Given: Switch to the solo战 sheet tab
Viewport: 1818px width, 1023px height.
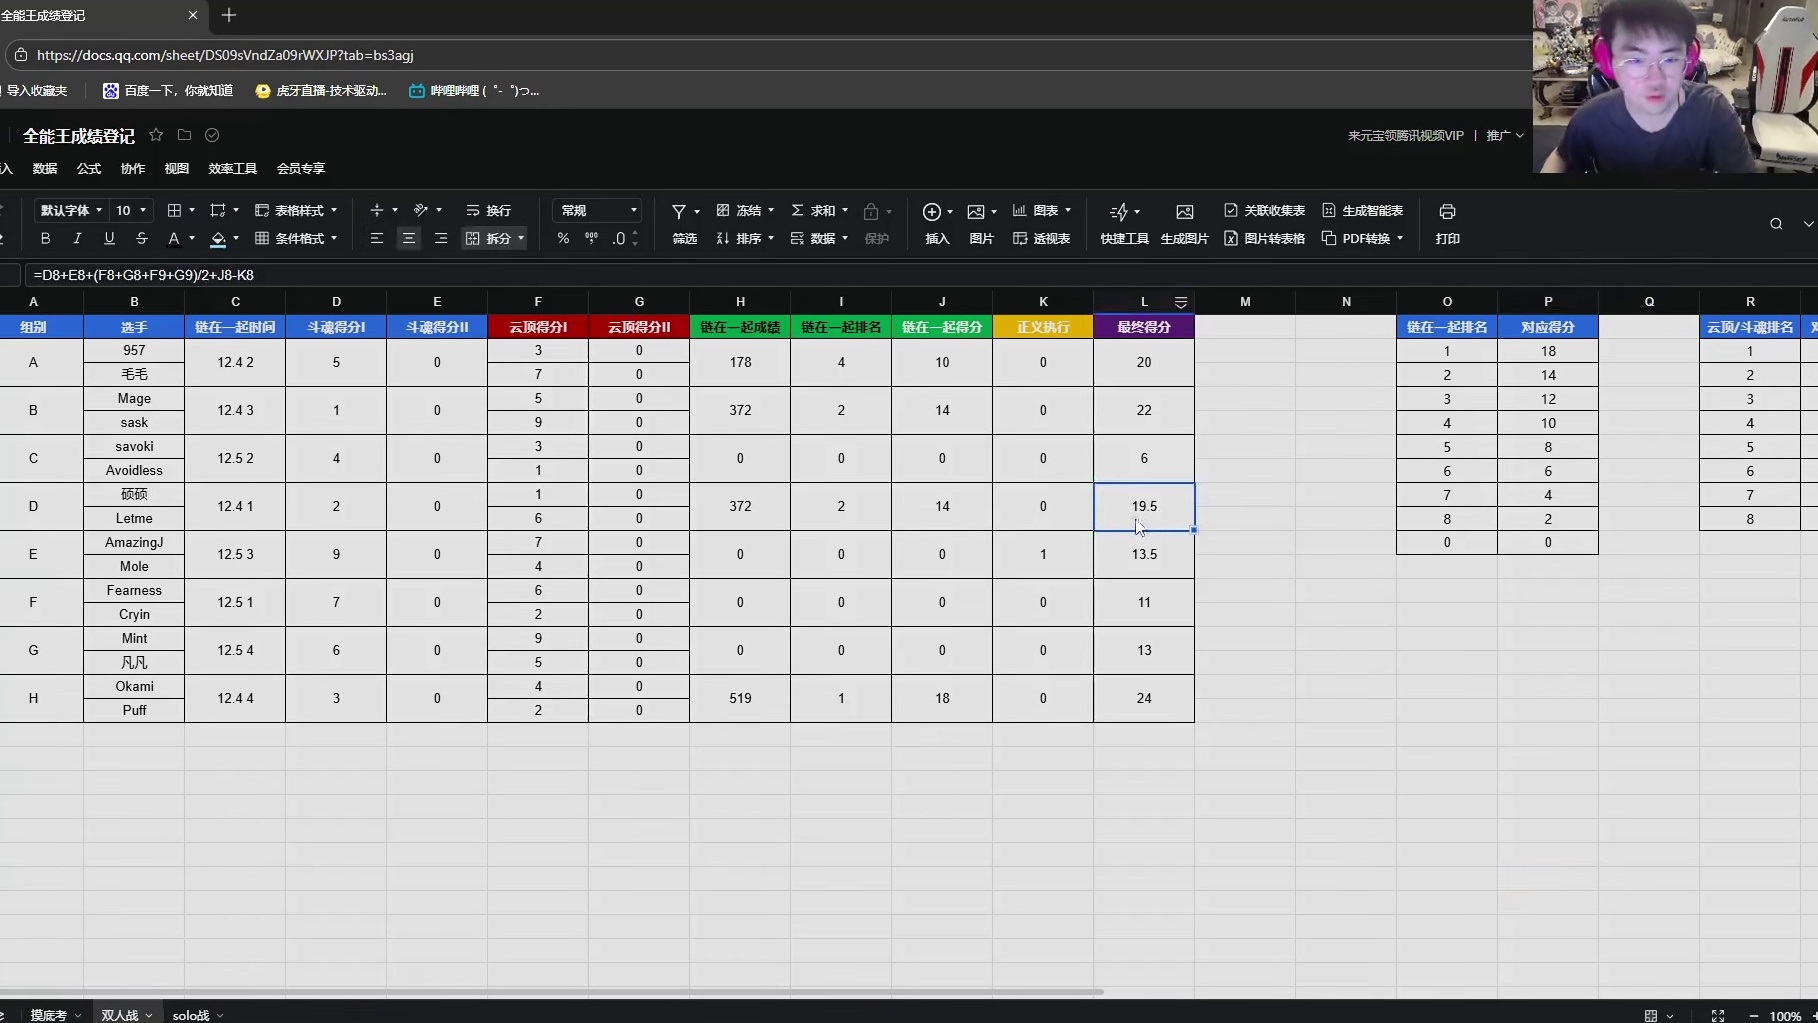Looking at the screenshot, I should pyautogui.click(x=191, y=1015).
